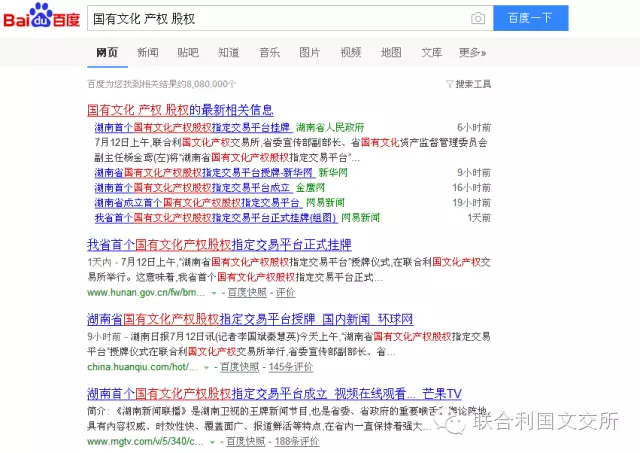Click www.hunan.gov.cn result URL
The height and width of the screenshot is (453, 640).
pyautogui.click(x=146, y=293)
